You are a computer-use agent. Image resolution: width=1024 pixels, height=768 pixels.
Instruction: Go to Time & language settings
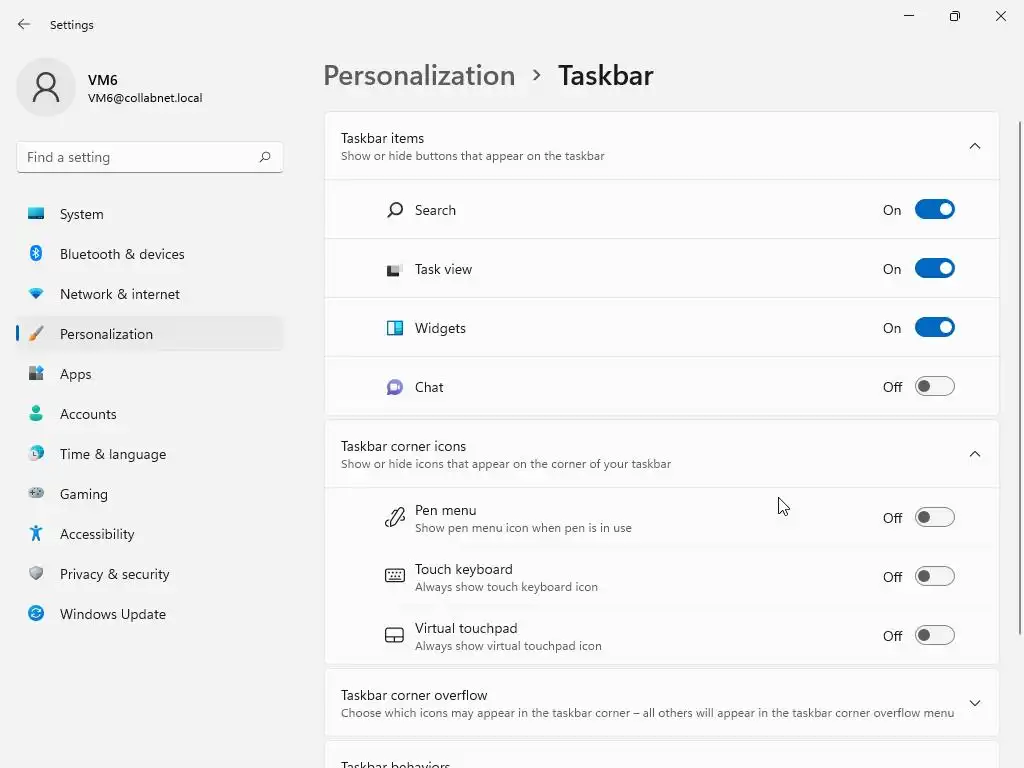112,454
